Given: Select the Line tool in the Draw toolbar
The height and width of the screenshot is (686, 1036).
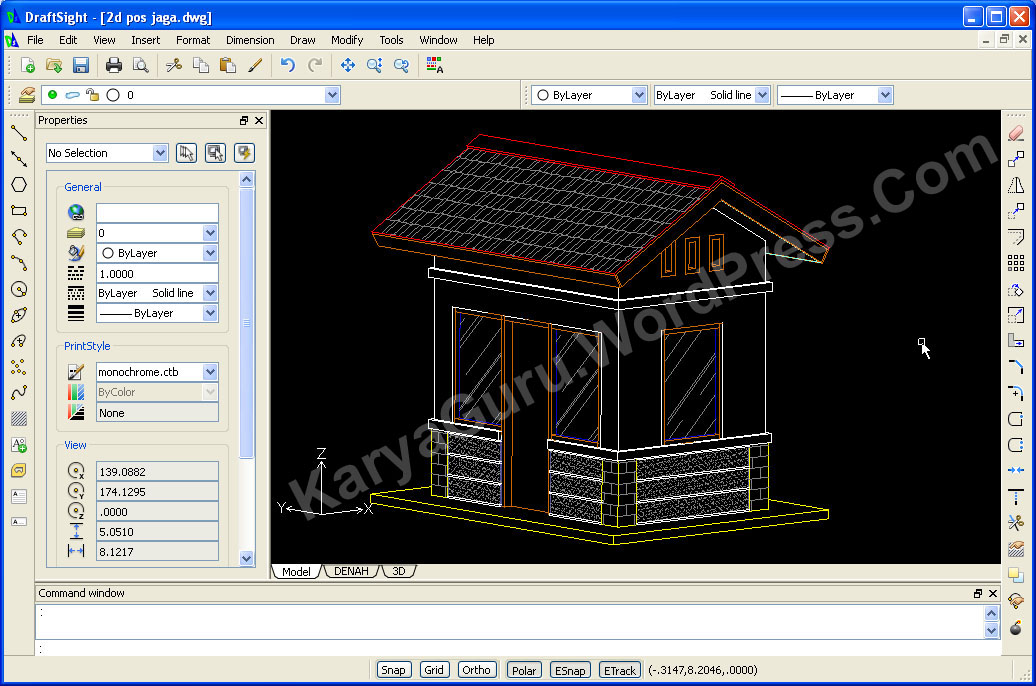Looking at the screenshot, I should (18, 132).
